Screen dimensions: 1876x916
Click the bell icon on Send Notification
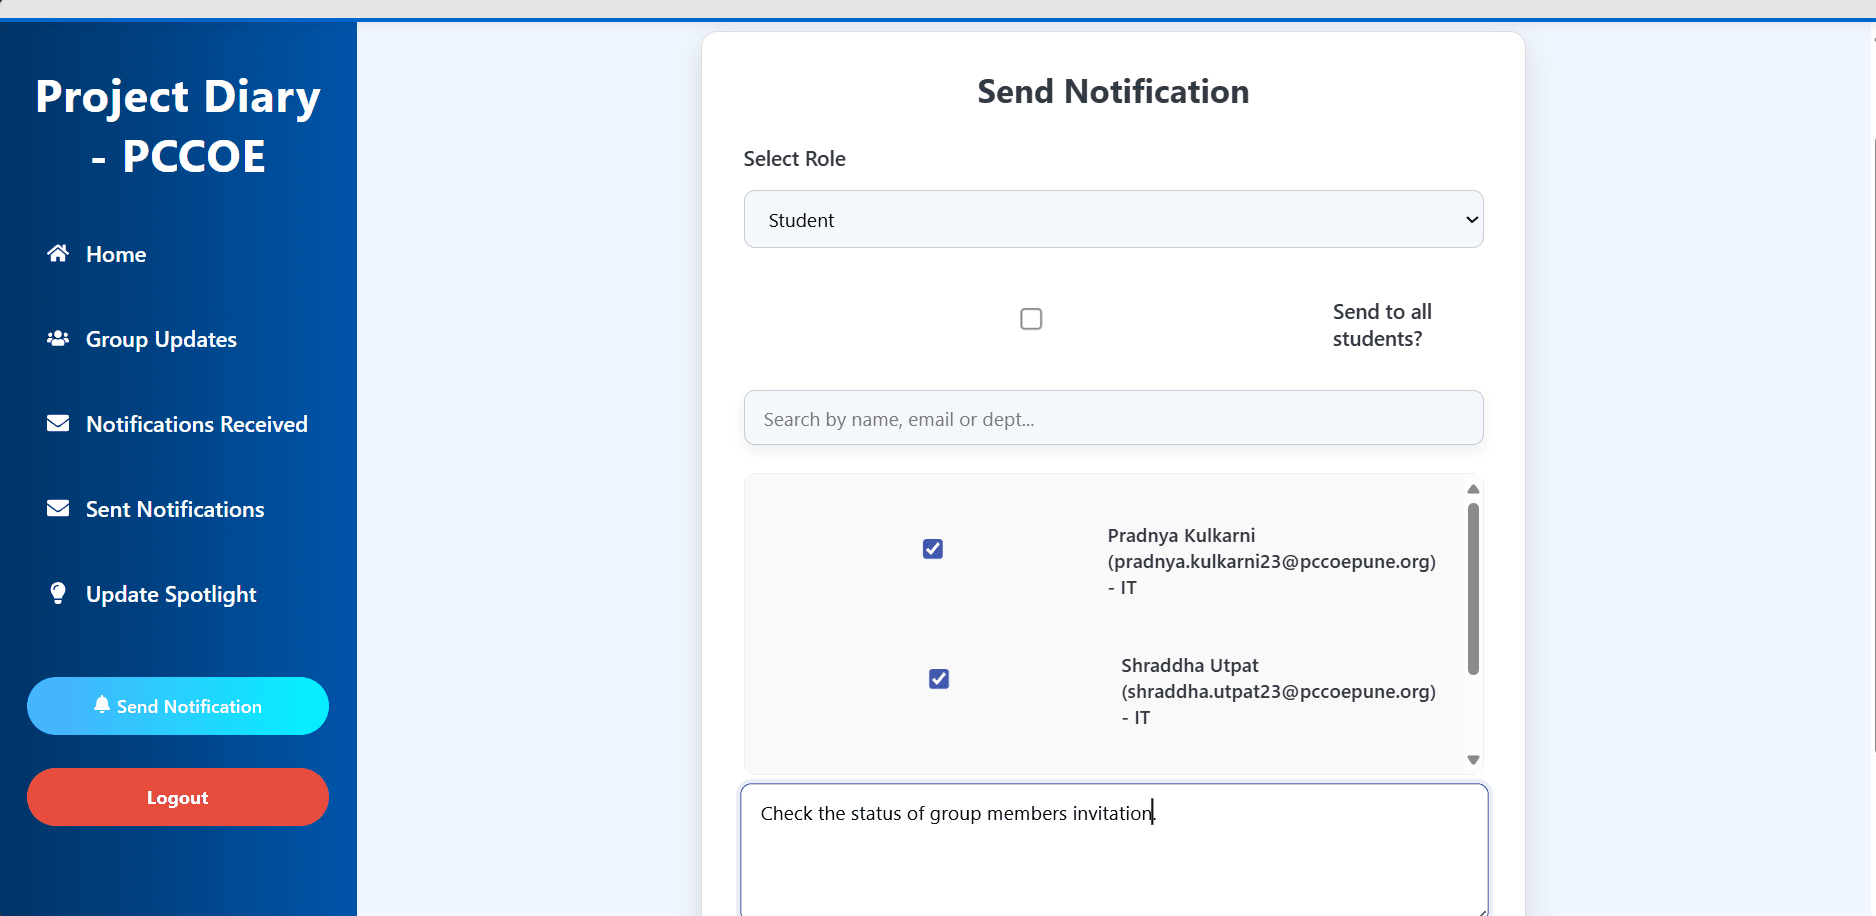click(102, 705)
